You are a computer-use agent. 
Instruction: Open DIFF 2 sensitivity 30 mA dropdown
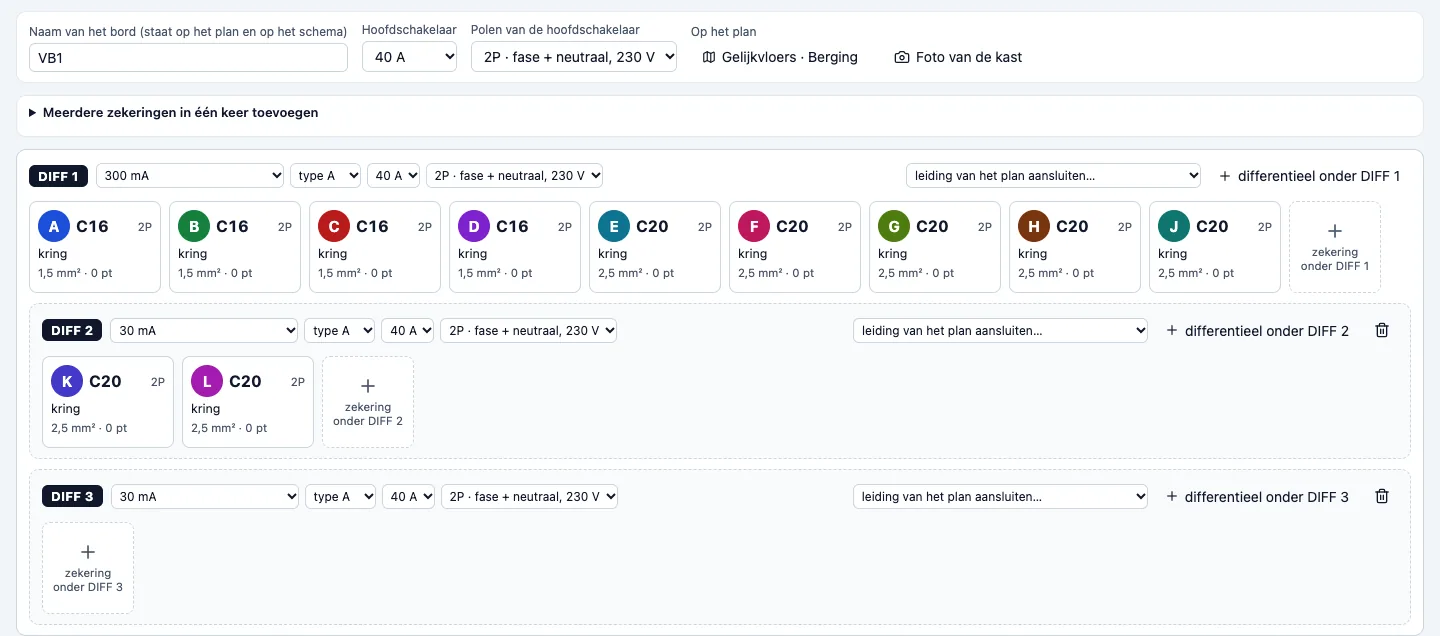[x=204, y=330]
